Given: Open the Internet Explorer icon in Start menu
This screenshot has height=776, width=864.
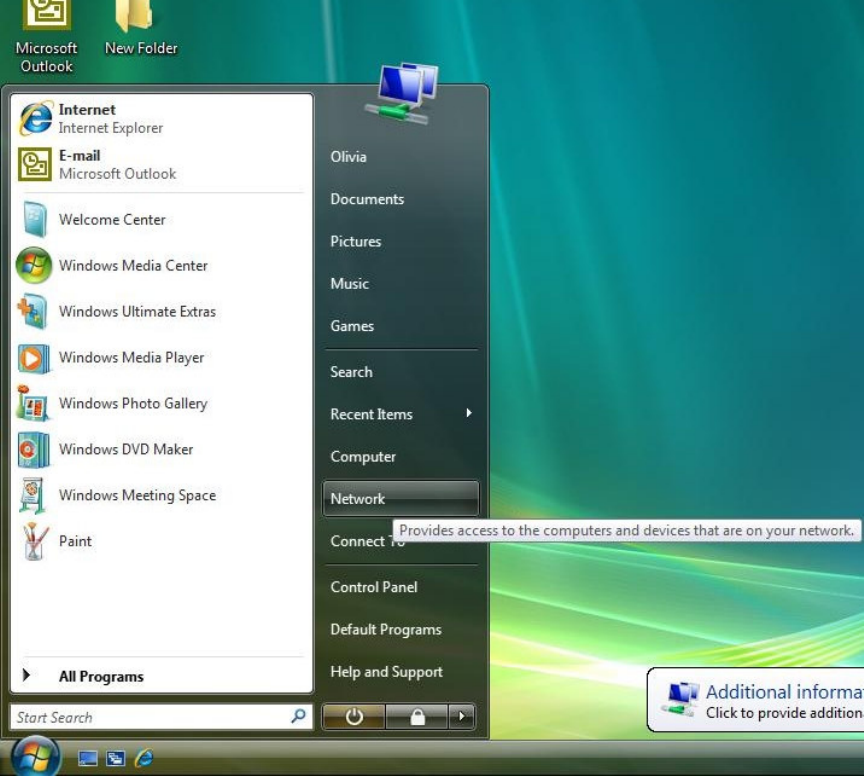Looking at the screenshot, I should [x=35, y=118].
